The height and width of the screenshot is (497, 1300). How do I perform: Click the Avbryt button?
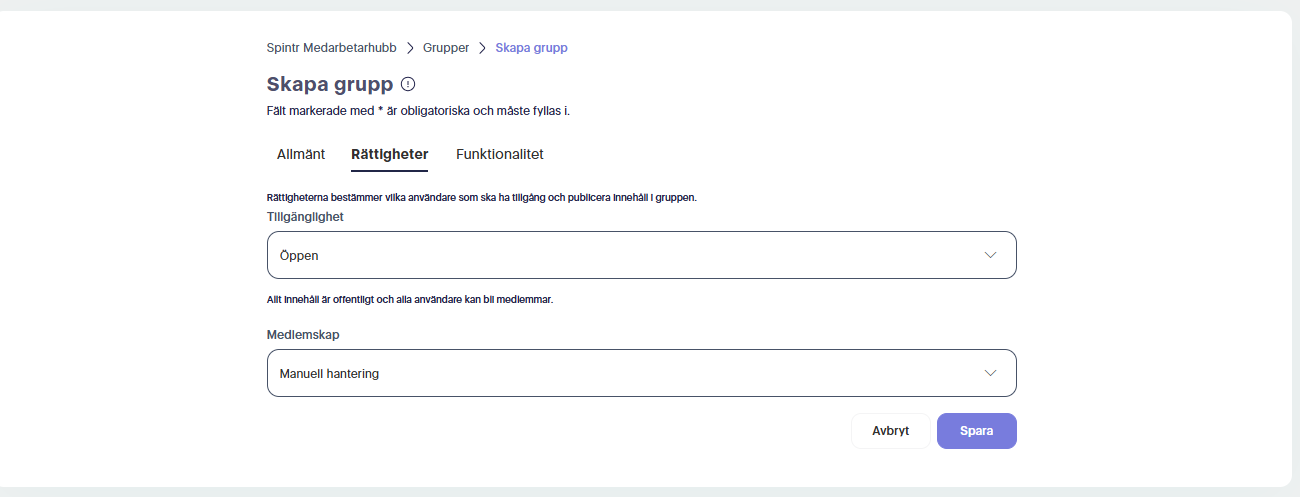890,431
